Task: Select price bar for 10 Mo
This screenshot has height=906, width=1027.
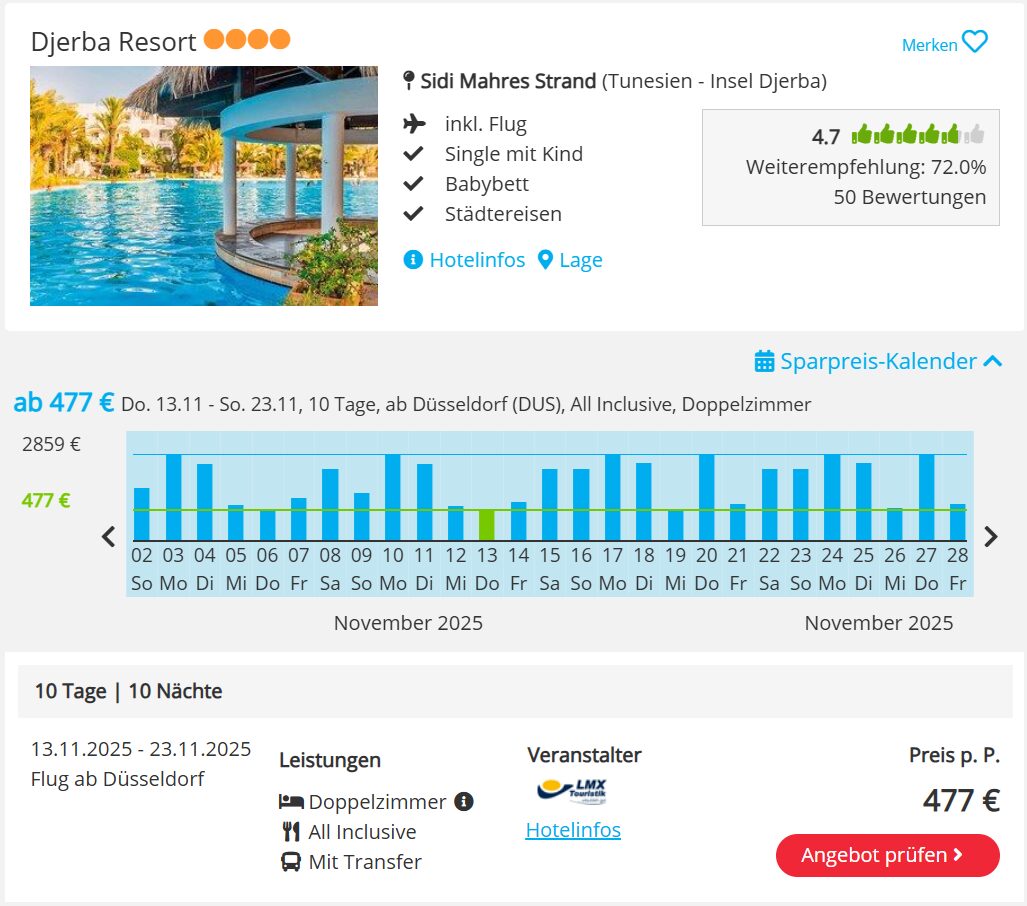Action: coord(393,497)
